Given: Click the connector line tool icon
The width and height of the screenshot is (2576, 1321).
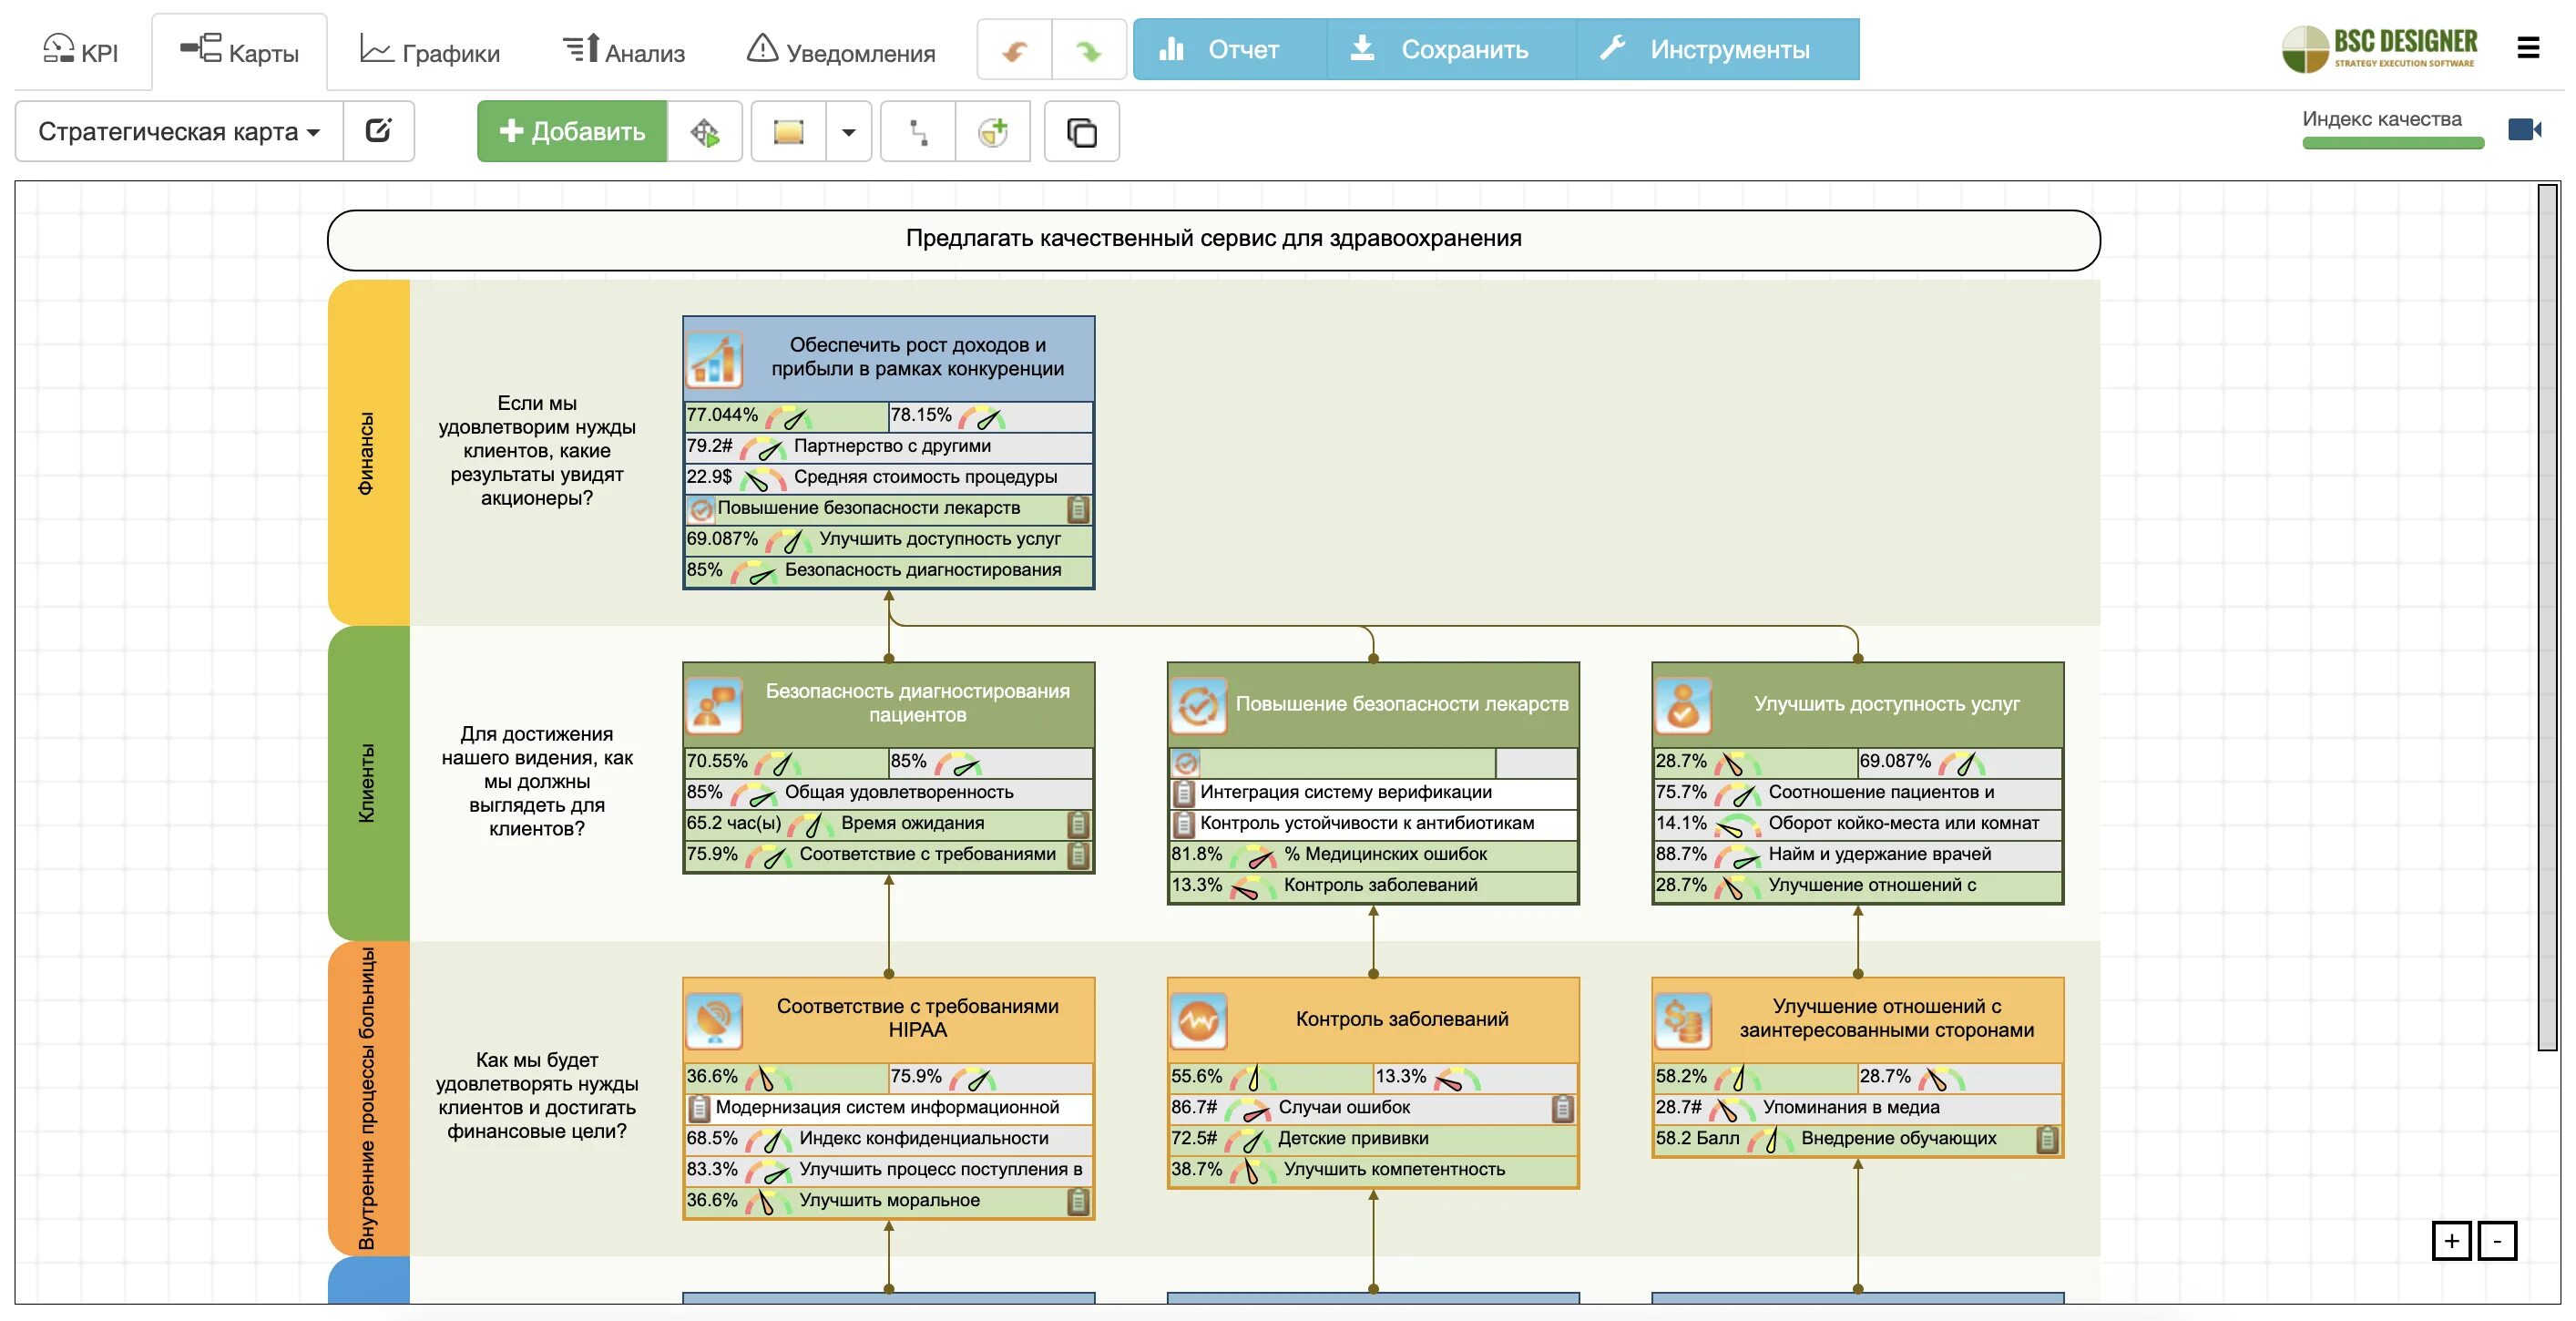Looking at the screenshot, I should [917, 131].
